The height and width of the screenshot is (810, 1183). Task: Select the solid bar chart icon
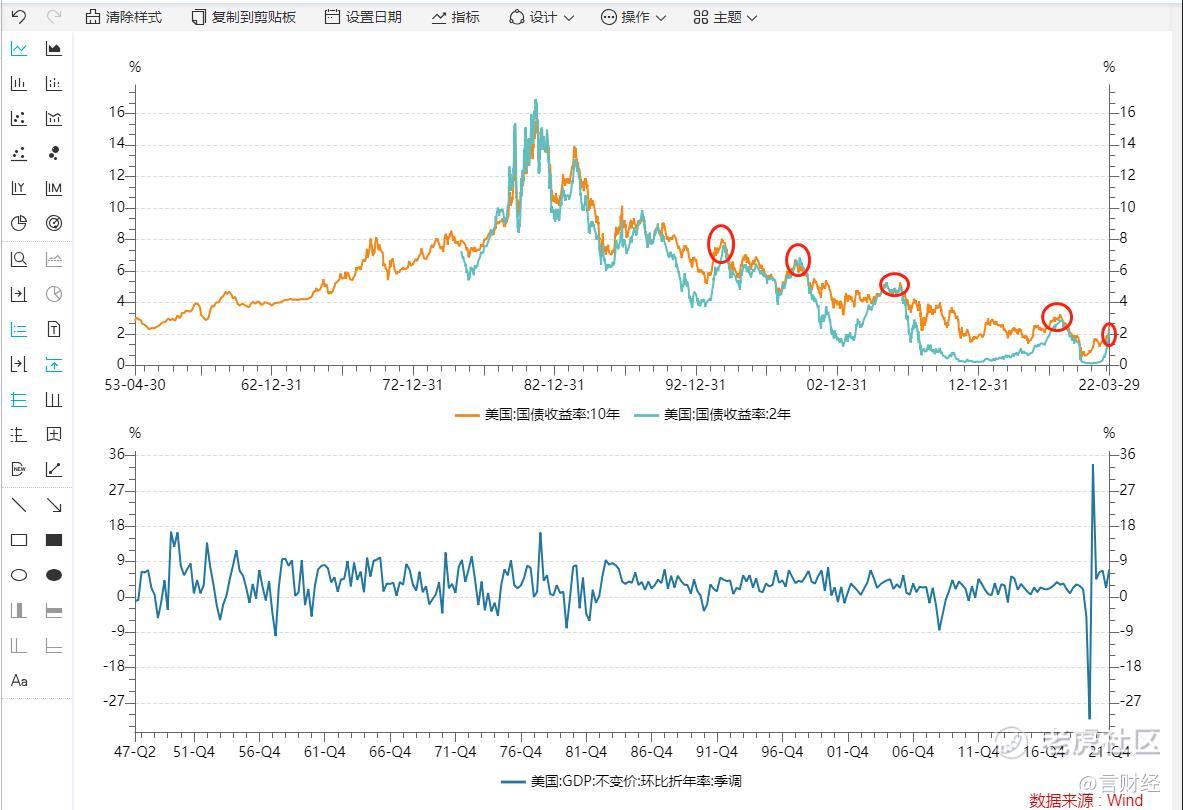[19, 84]
